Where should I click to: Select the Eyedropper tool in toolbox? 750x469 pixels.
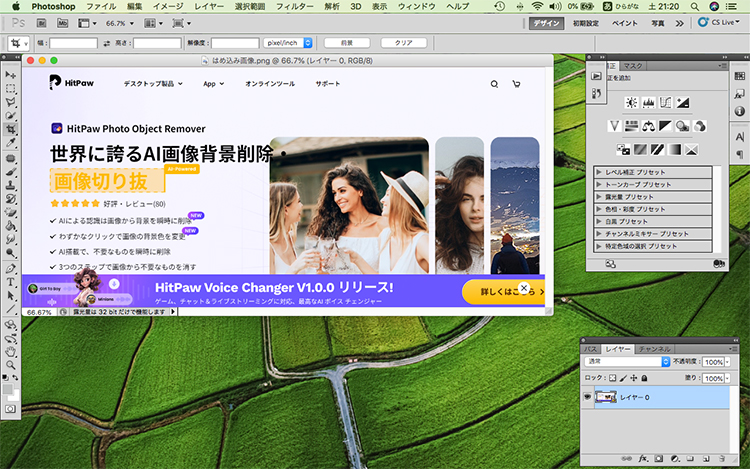pyautogui.click(x=11, y=143)
